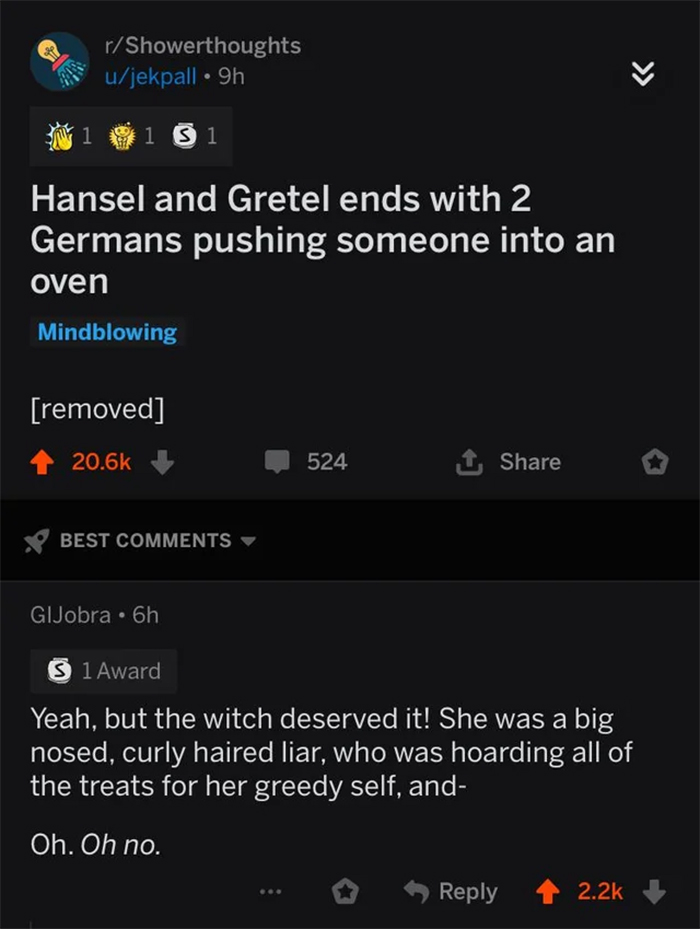Share the post
This screenshot has height=929, width=700.
[x=508, y=462]
